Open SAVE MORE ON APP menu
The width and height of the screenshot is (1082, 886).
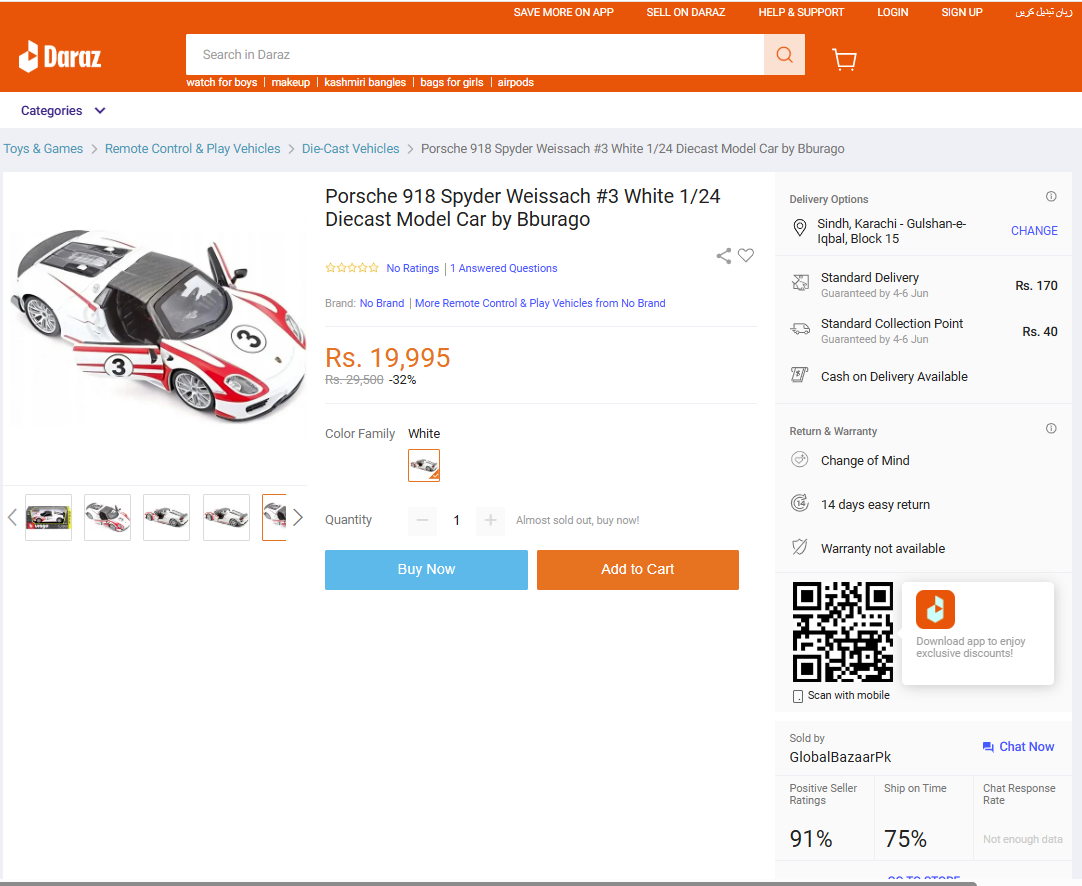tap(563, 12)
